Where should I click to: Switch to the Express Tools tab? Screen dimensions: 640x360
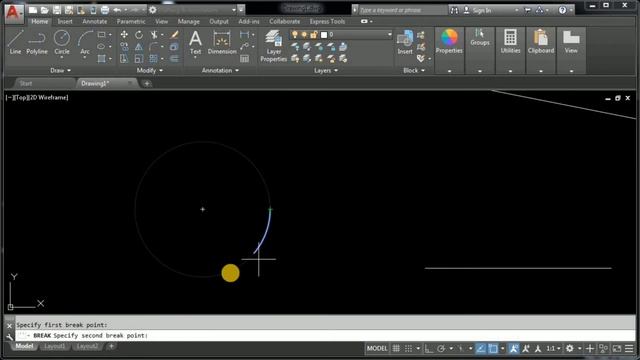[x=327, y=21]
